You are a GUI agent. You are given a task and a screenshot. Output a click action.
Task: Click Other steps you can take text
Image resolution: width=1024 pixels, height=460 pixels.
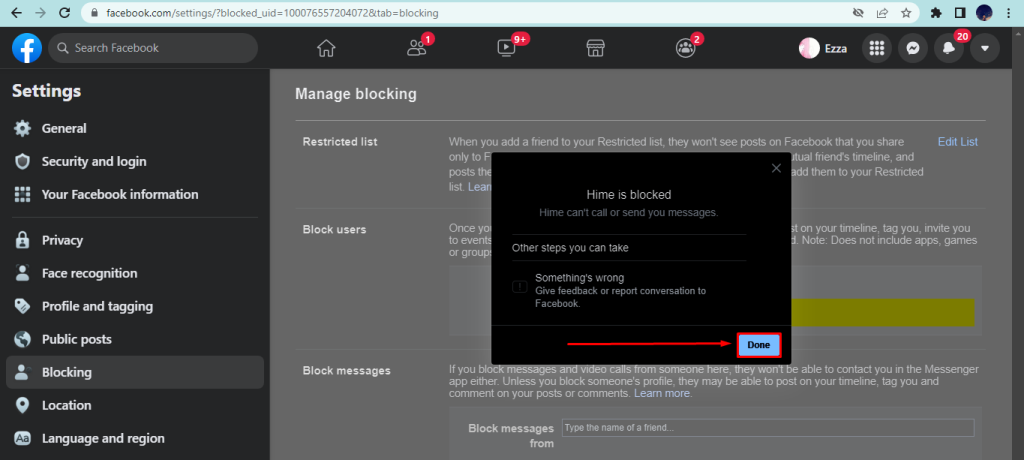570,248
